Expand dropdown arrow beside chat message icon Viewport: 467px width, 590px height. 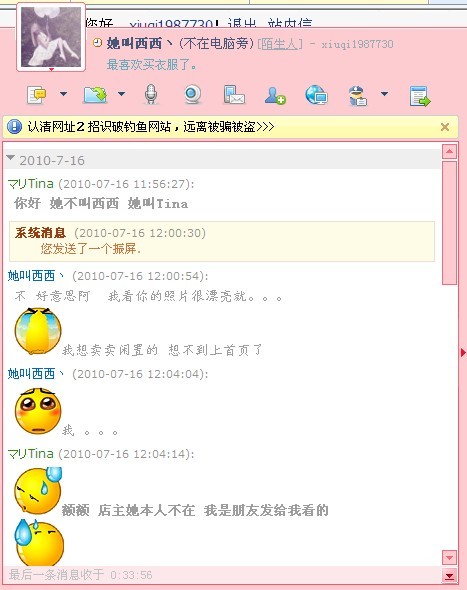pyautogui.click(x=64, y=94)
